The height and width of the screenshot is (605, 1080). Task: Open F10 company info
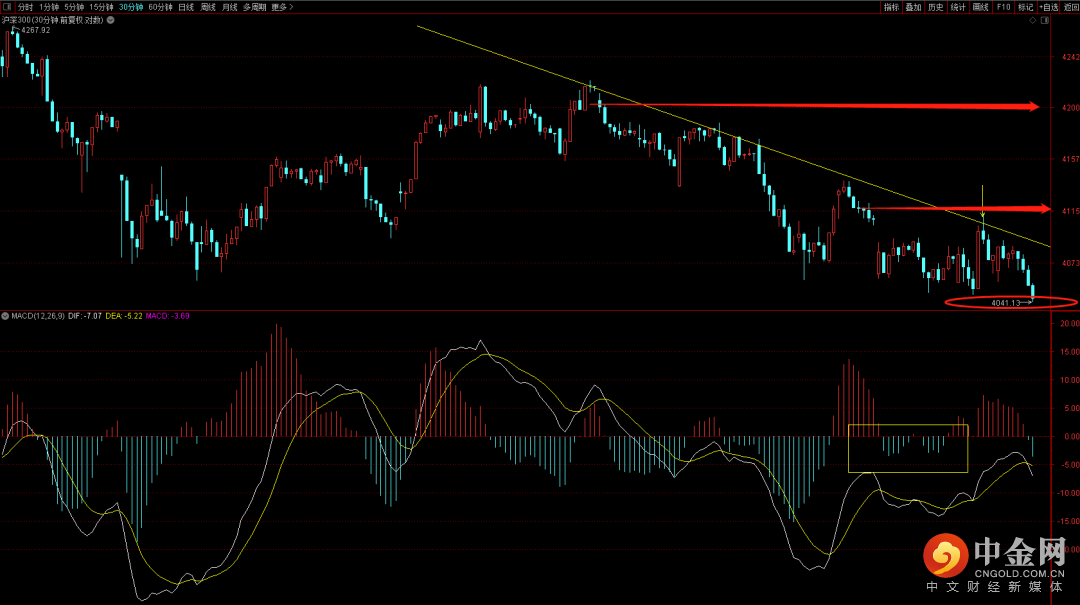point(1004,7)
